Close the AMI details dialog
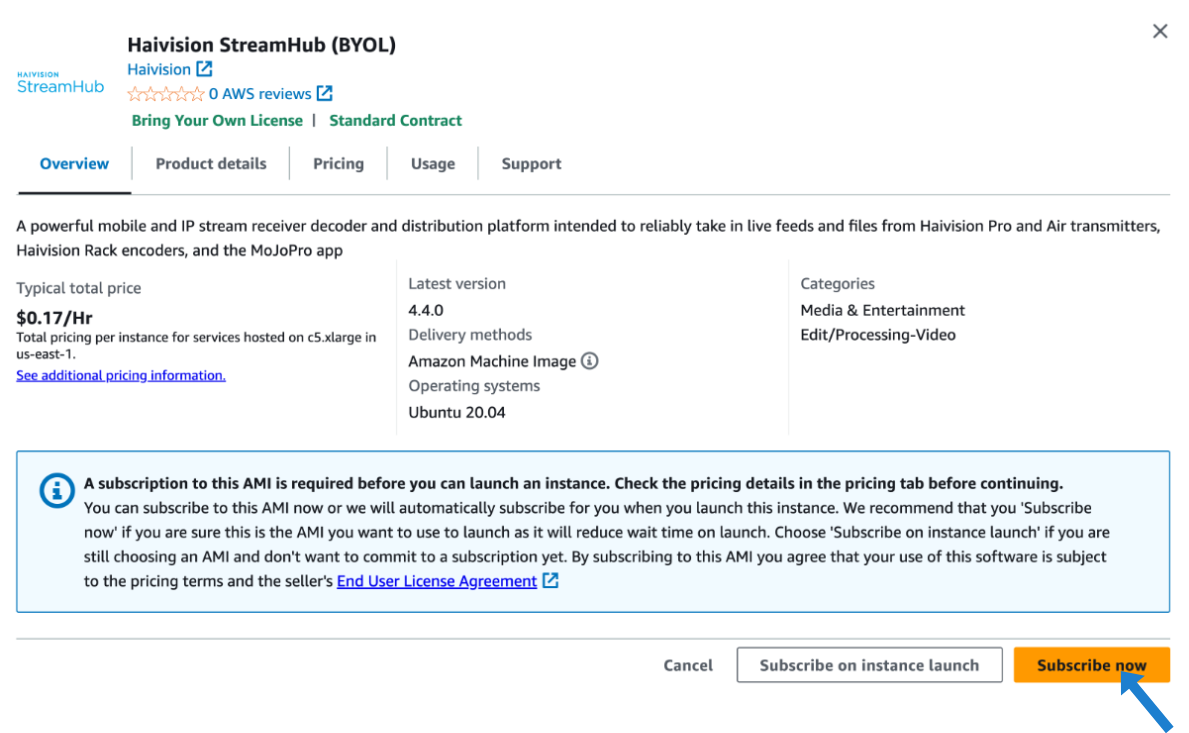Image resolution: width=1189 pixels, height=733 pixels. [x=1160, y=31]
